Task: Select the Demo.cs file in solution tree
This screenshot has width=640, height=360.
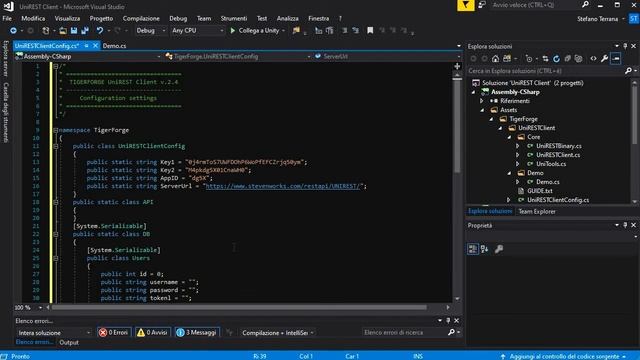Action: coord(548,182)
